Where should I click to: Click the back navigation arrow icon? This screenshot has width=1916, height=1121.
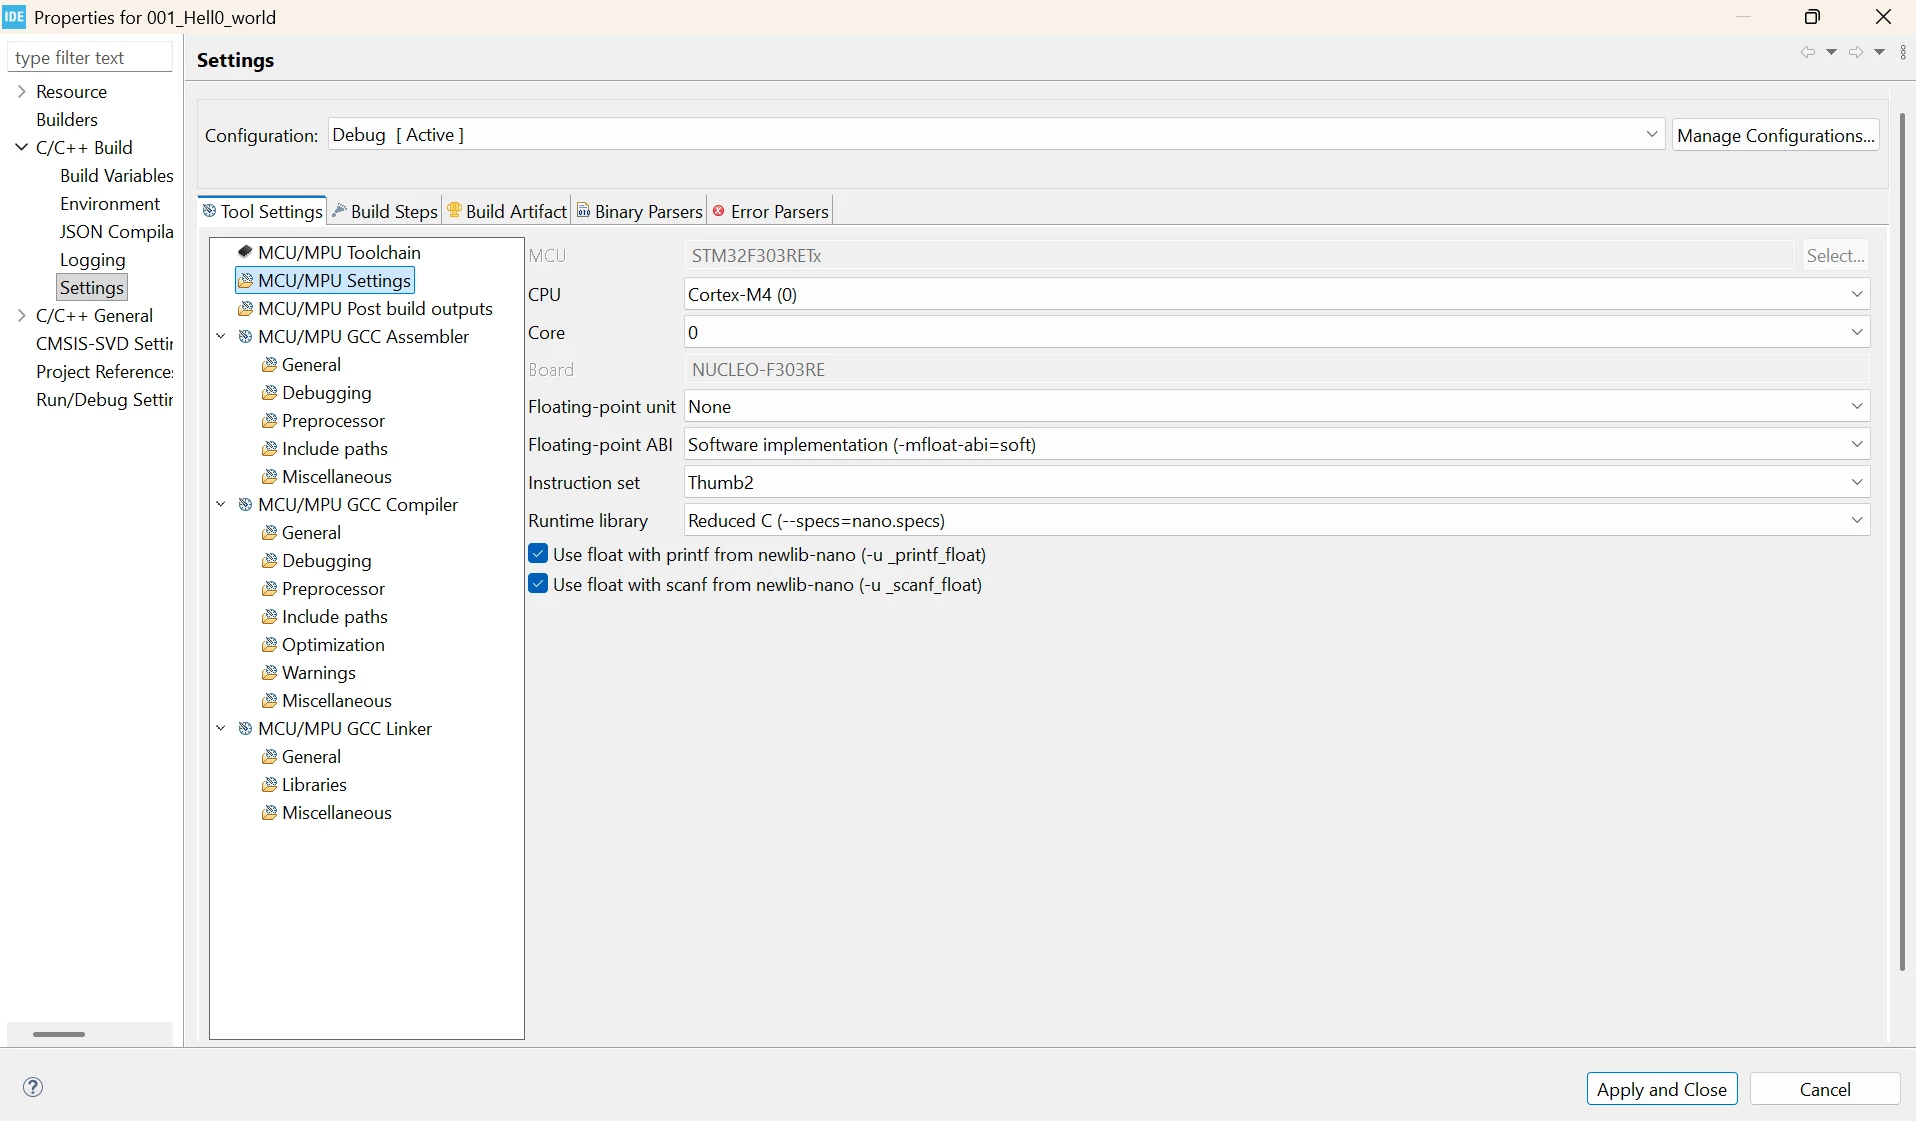(1807, 52)
